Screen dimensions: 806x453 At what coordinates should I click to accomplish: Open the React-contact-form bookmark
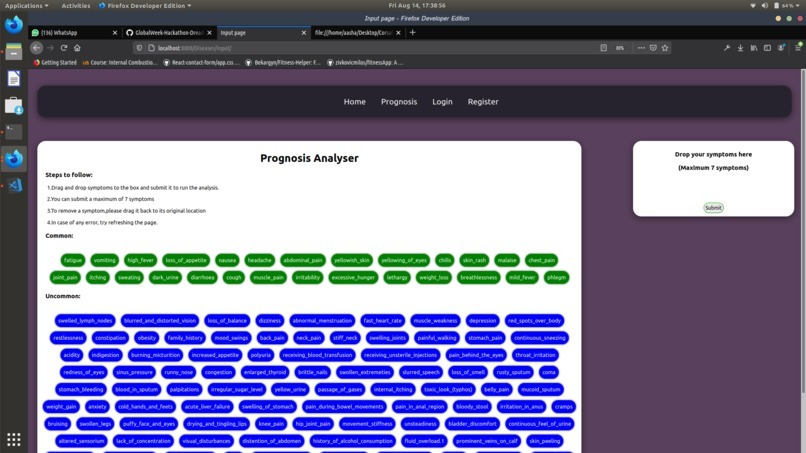click(201, 62)
